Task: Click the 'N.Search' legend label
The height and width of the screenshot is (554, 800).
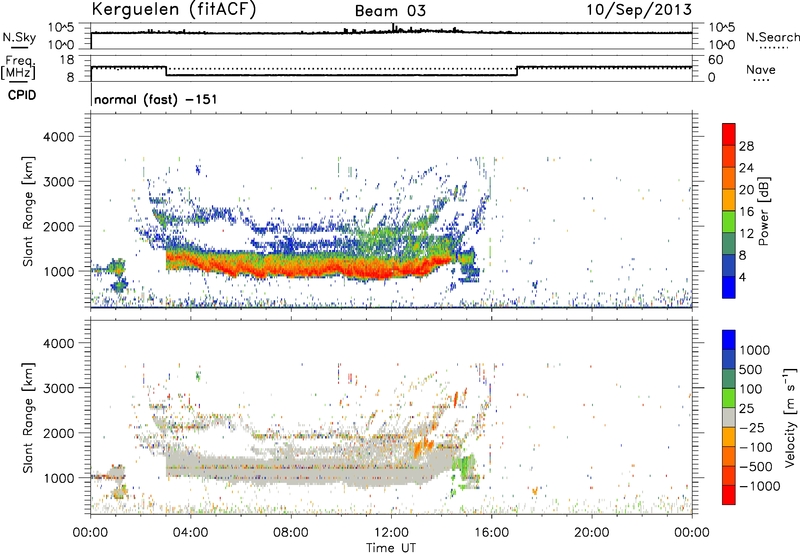Action: point(773,37)
